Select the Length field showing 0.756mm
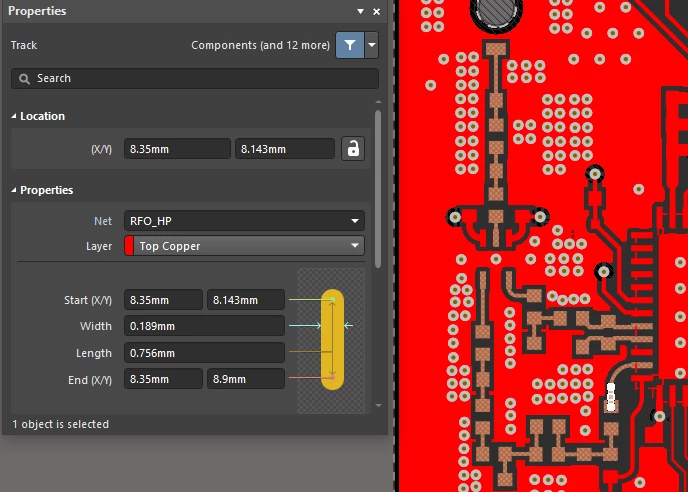The width and height of the screenshot is (688, 492). pyautogui.click(x=204, y=353)
